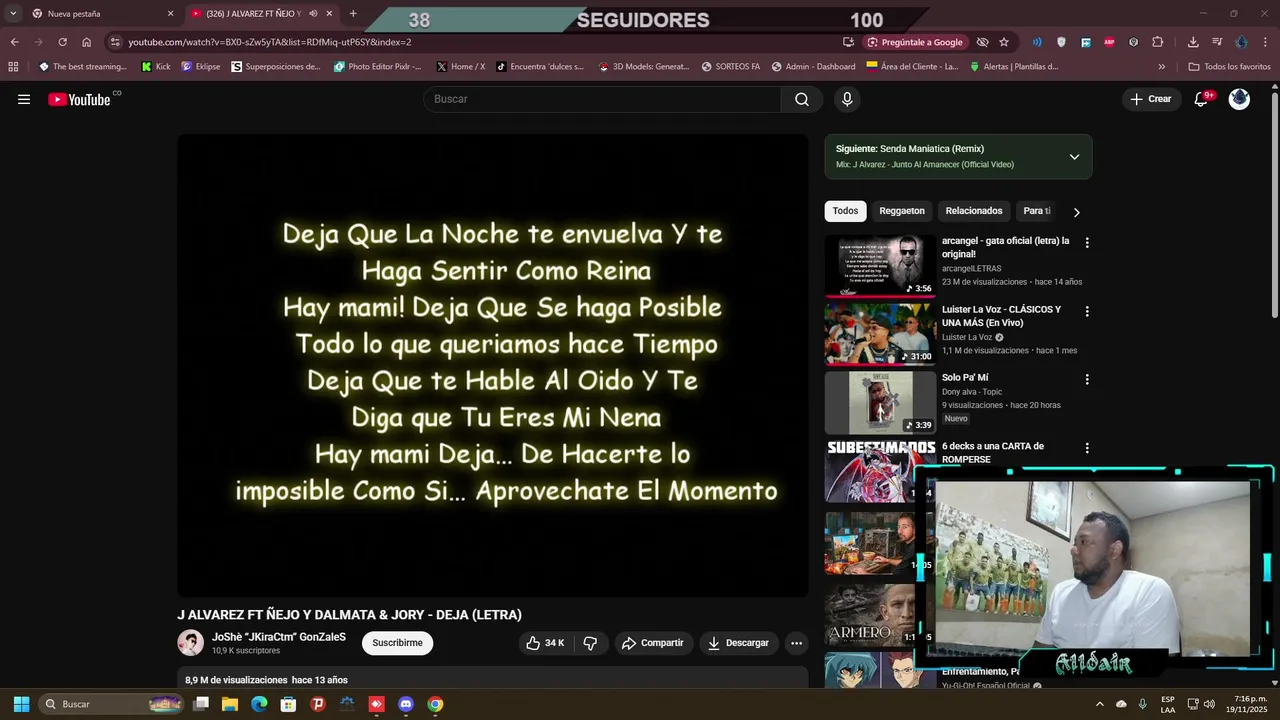Screen dimensions: 1280x720
Task: View site information in address bar
Action: coord(115,42)
